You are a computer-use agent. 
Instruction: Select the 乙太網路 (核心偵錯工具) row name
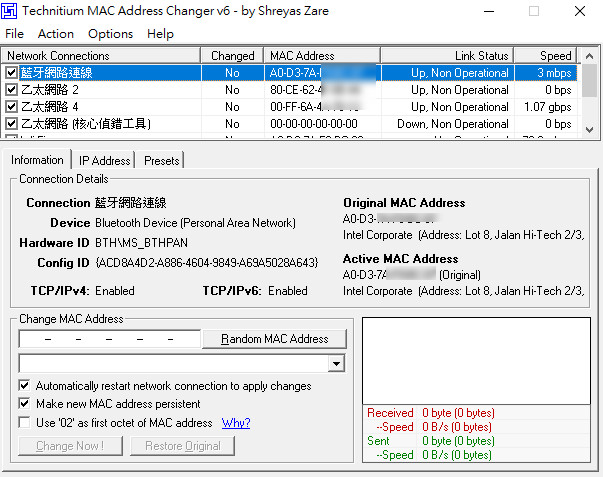point(86,123)
